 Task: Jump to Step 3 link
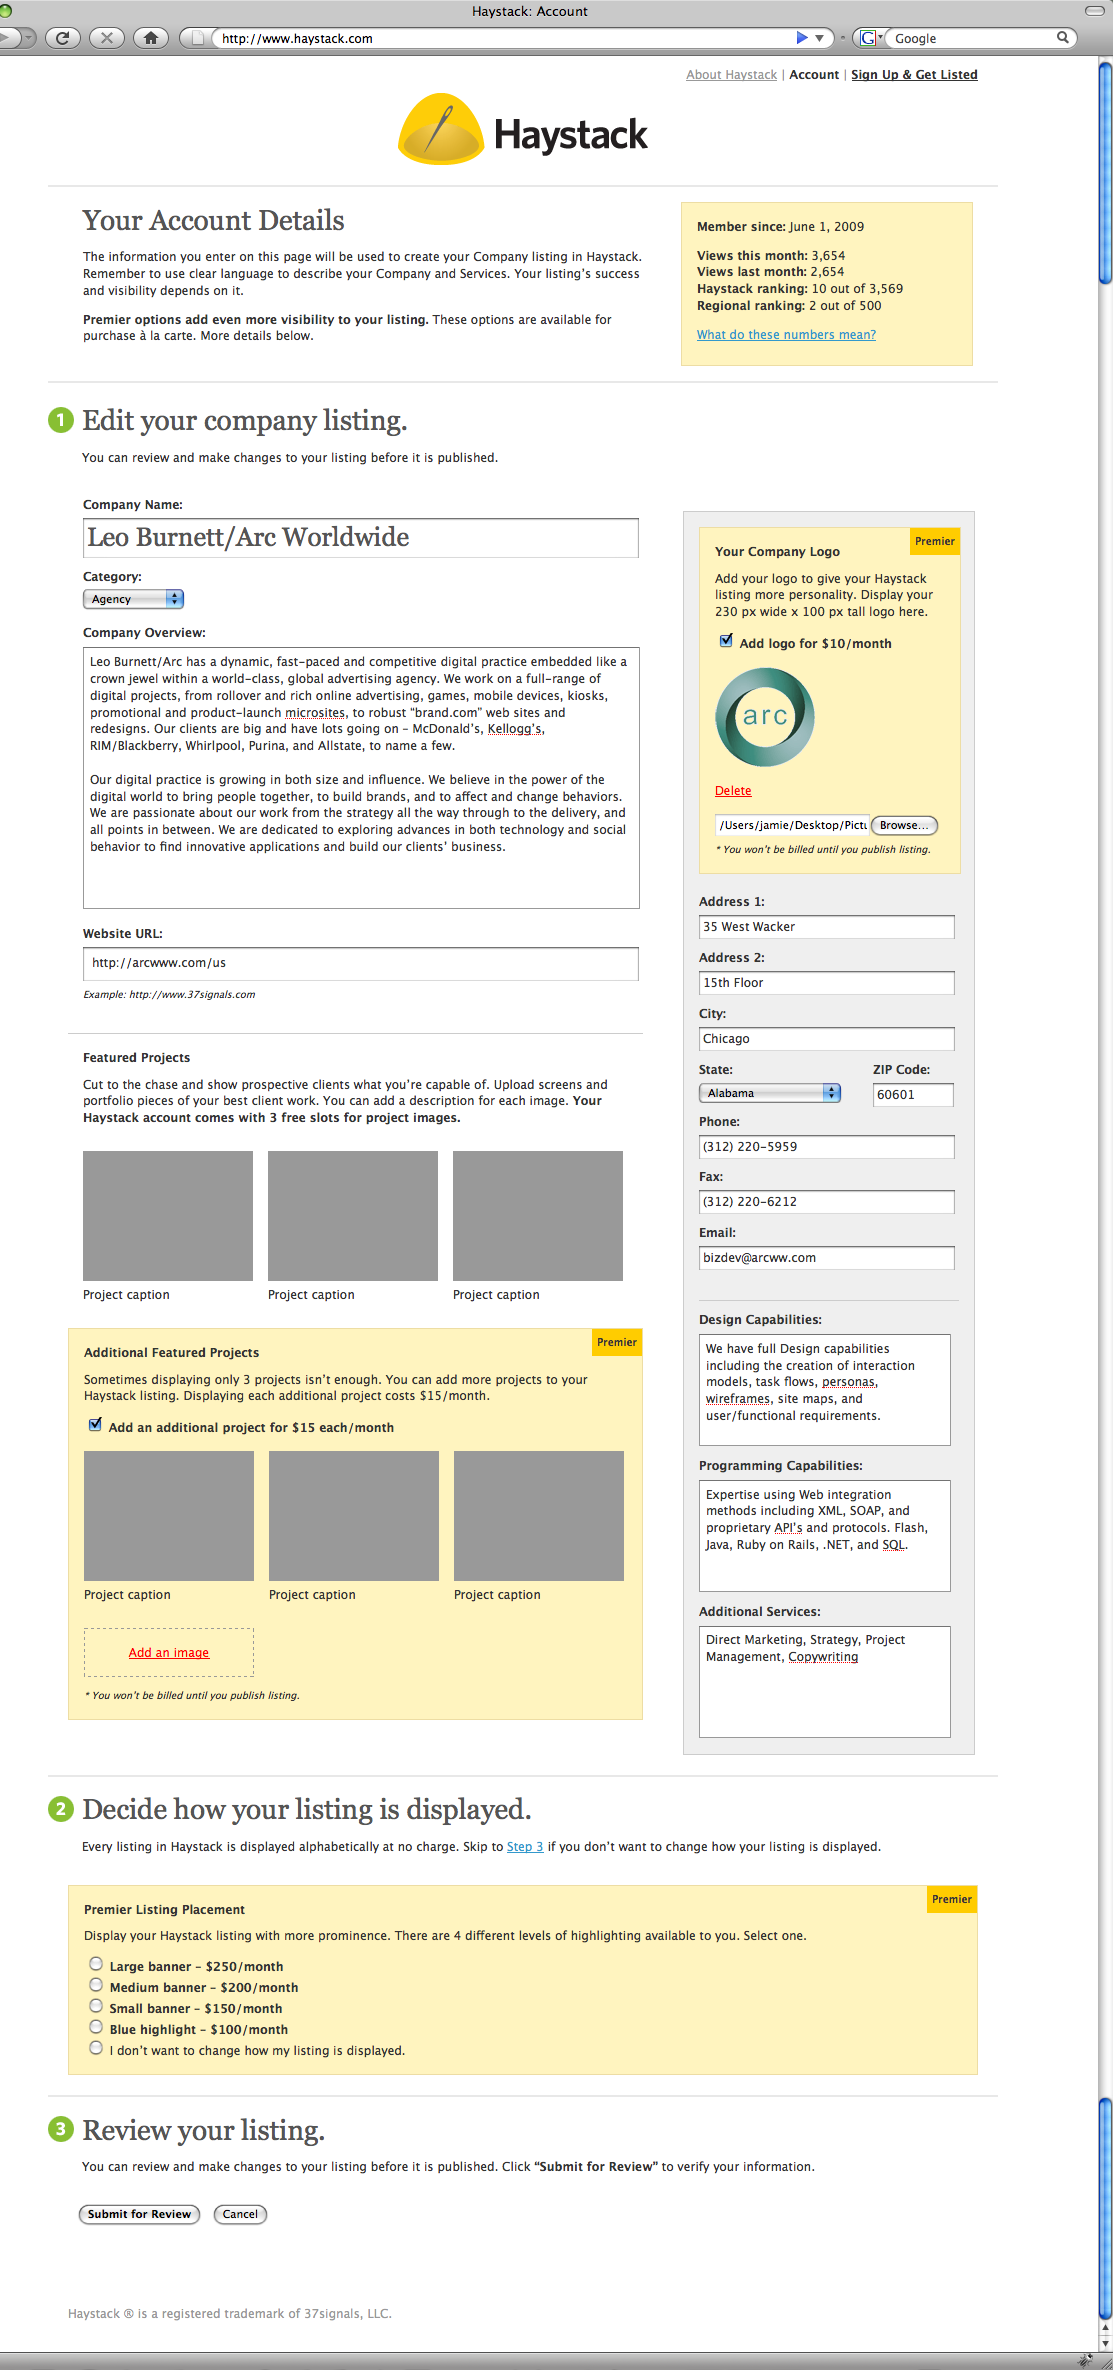point(525,1847)
